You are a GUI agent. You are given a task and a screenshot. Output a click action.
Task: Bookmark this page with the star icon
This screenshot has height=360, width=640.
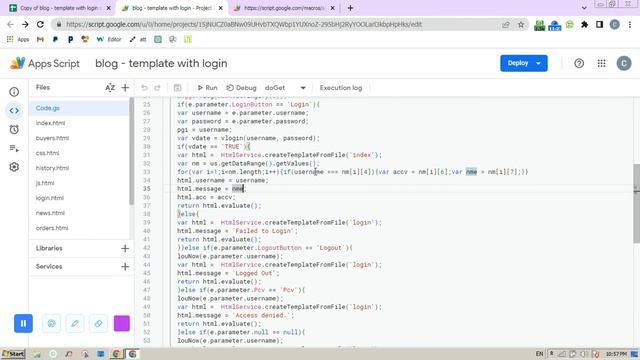click(x=521, y=24)
